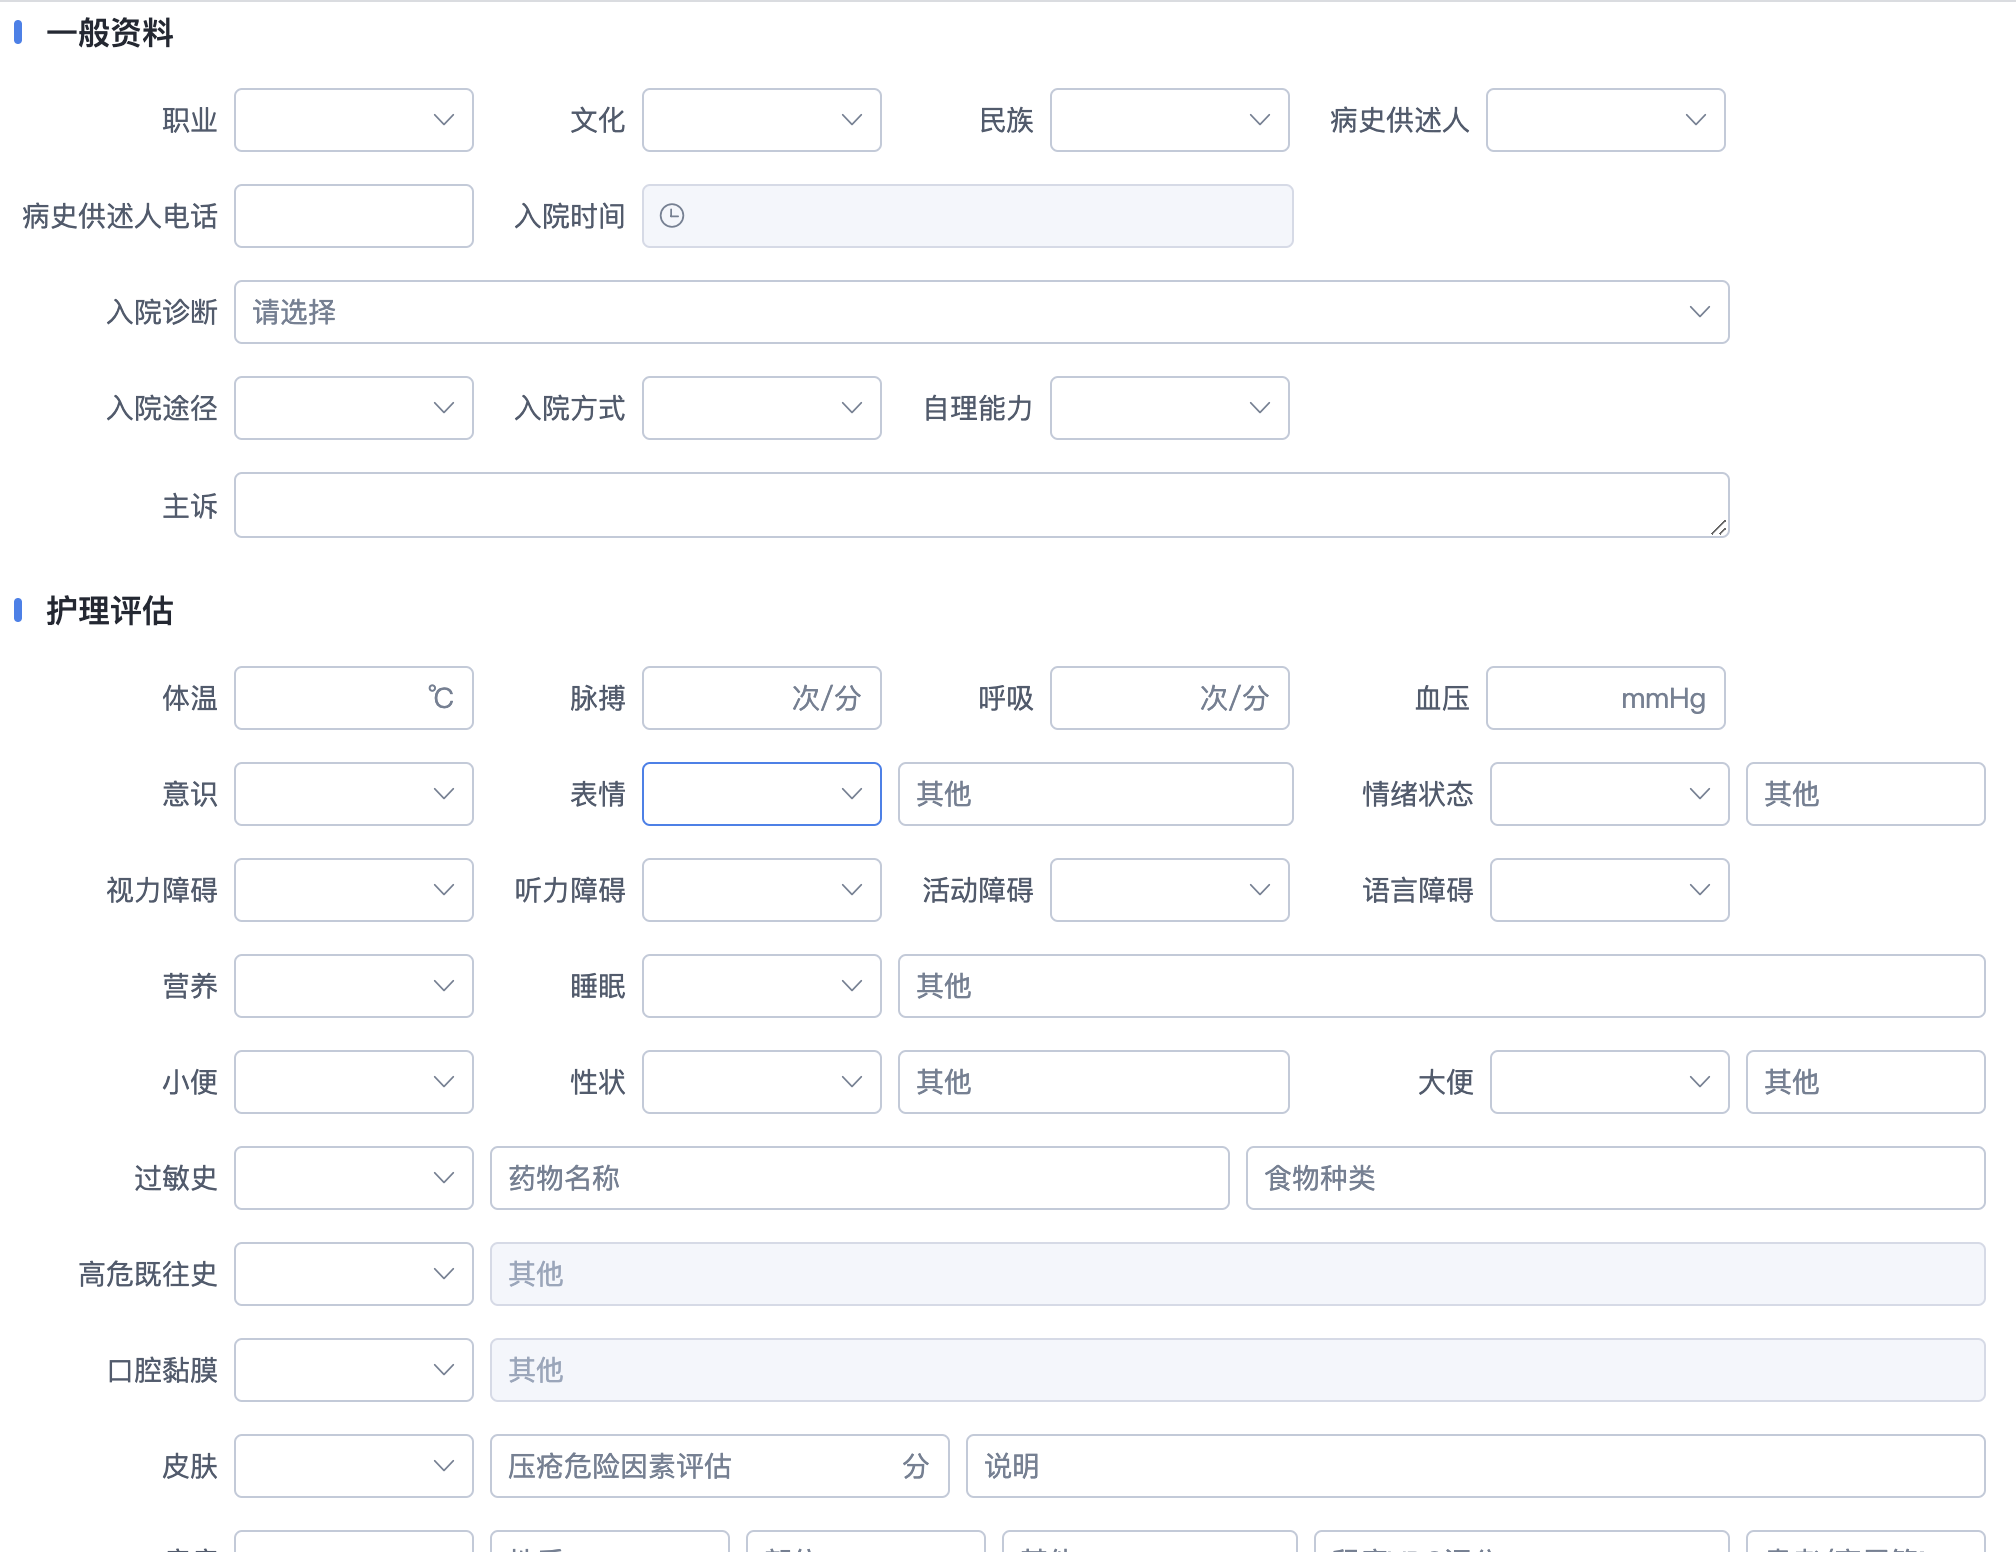2016x1552 pixels.
Task: Click into the 主诉 text area
Action: pos(980,505)
